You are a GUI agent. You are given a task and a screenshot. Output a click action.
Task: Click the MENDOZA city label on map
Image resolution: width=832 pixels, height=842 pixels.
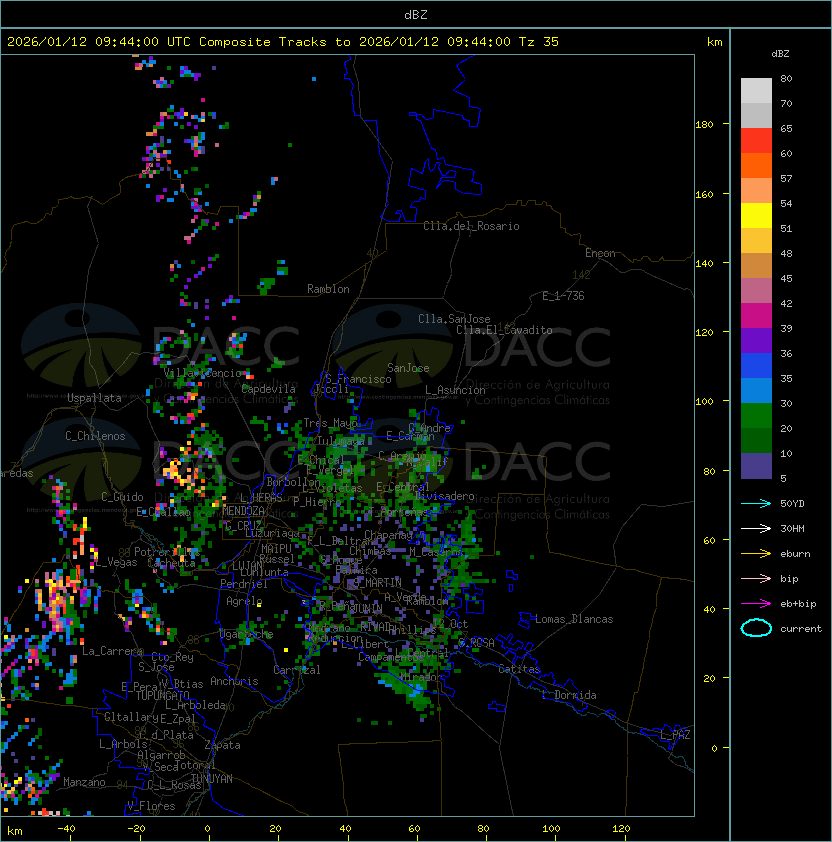pos(243,511)
